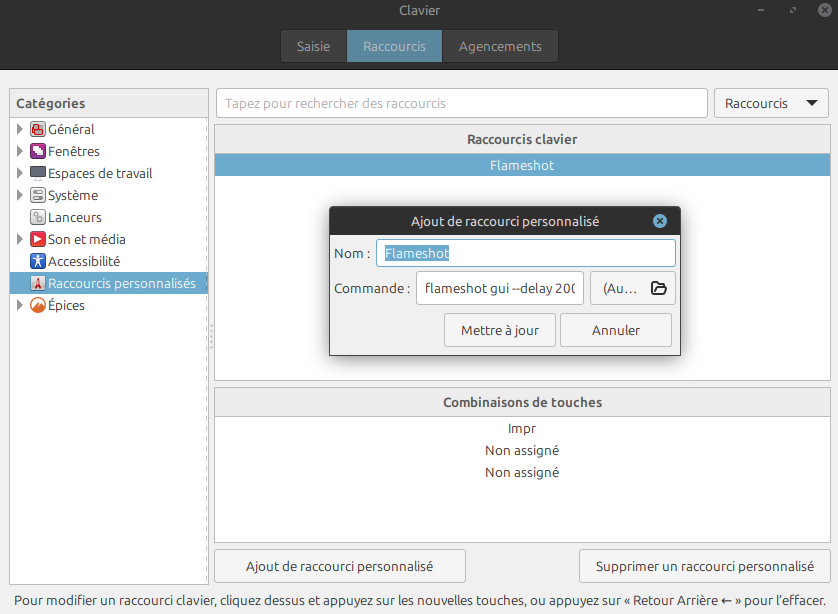Select the Impr key combination row
Viewport: 838px width, 614px height.
[x=522, y=428]
